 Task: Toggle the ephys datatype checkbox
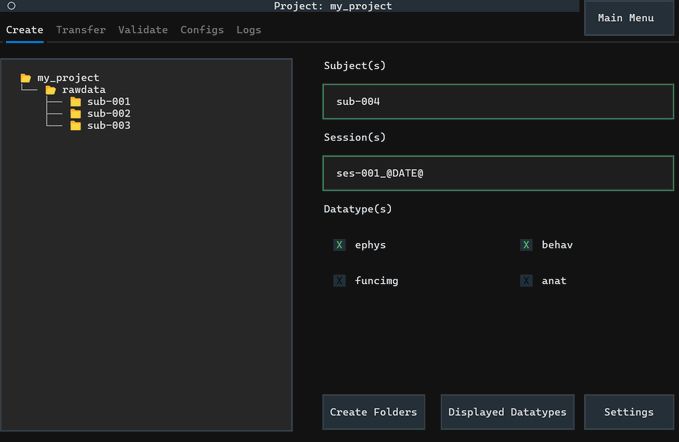point(339,245)
